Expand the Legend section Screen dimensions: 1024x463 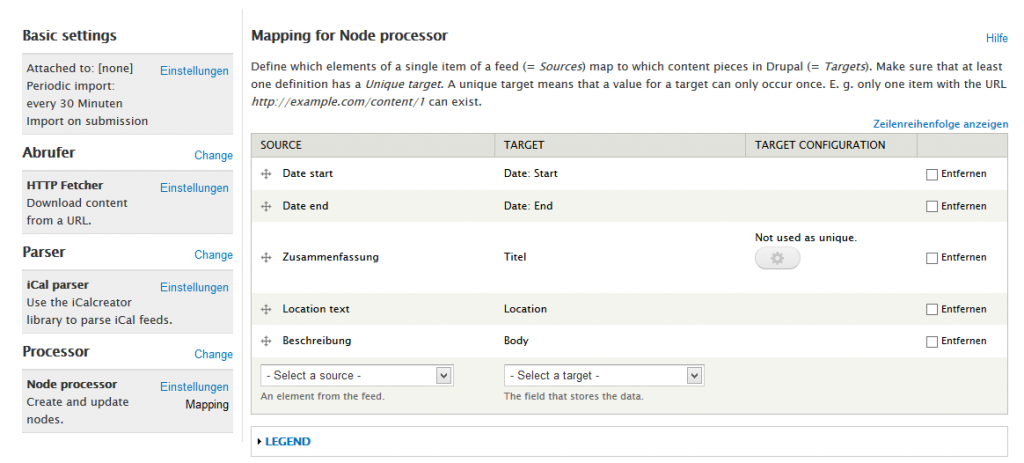(x=286, y=441)
